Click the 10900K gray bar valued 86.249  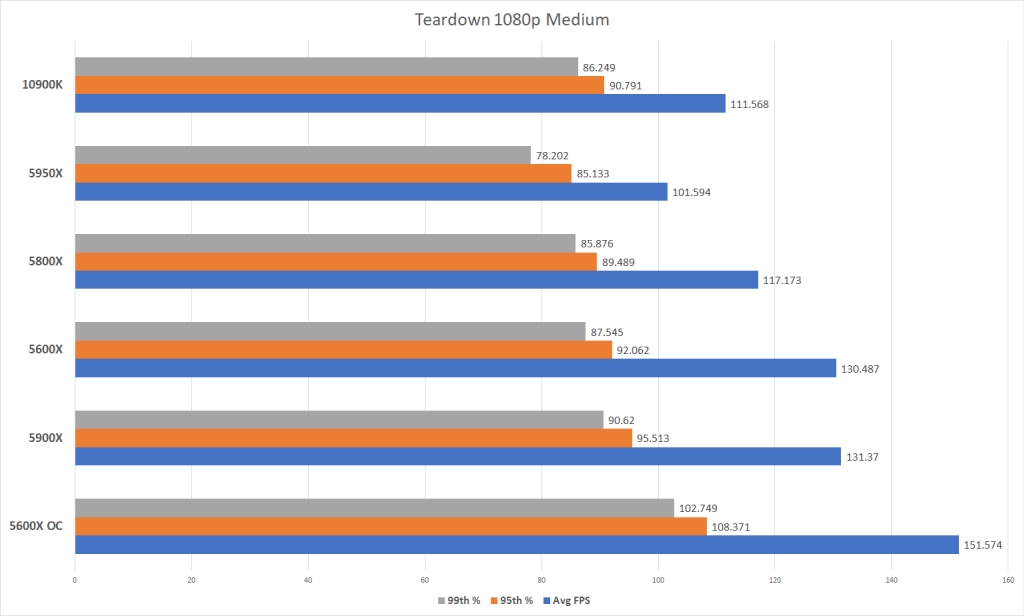click(x=327, y=67)
